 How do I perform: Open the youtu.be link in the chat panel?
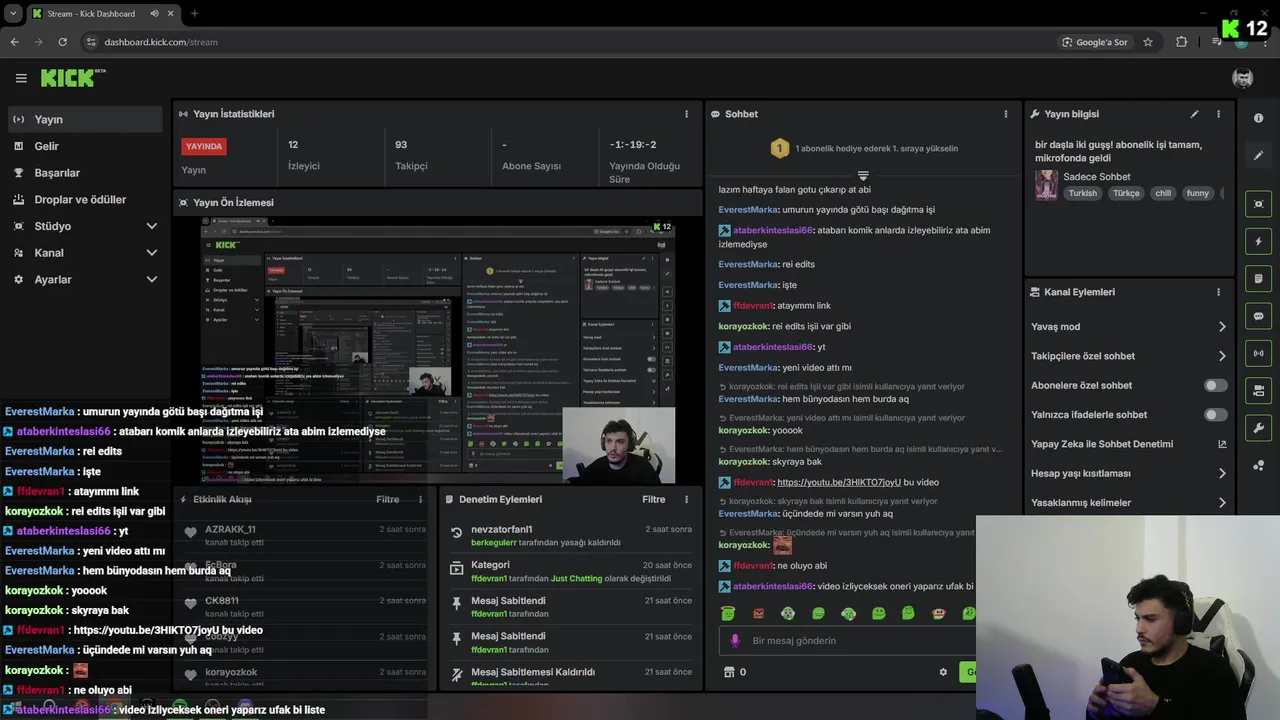point(839,482)
